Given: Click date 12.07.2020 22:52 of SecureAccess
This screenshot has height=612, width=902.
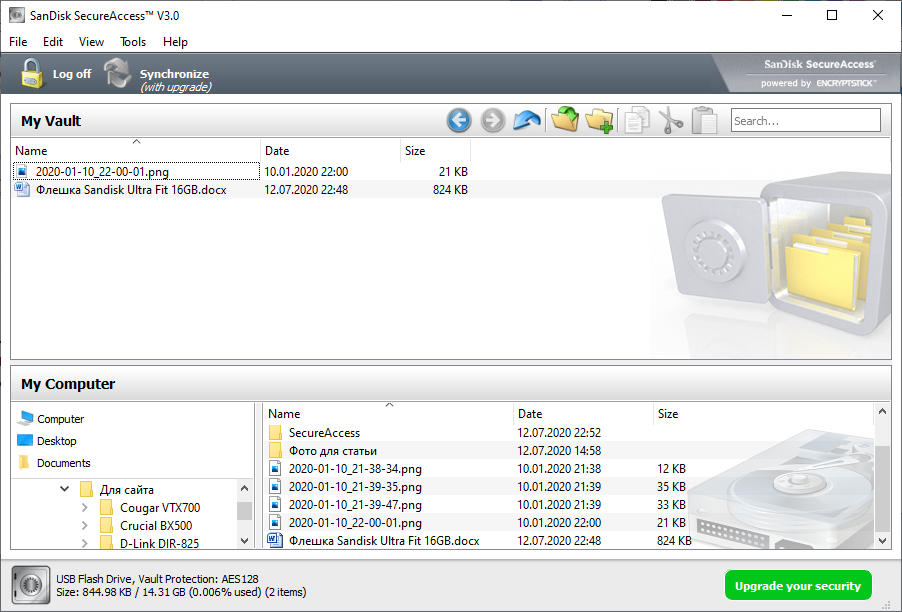Looking at the screenshot, I should pyautogui.click(x=559, y=433).
